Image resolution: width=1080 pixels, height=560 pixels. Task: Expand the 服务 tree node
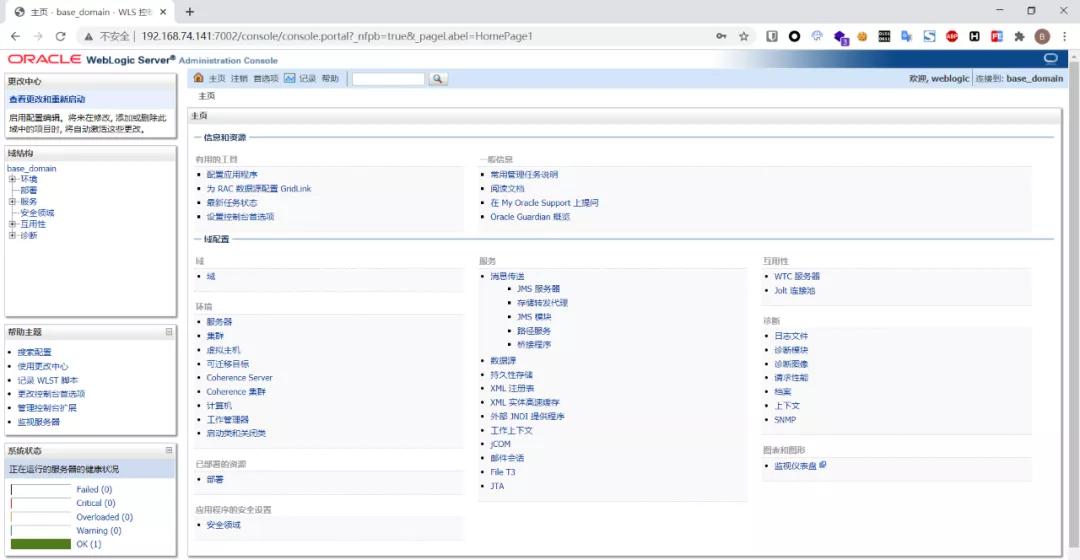click(x=12, y=202)
